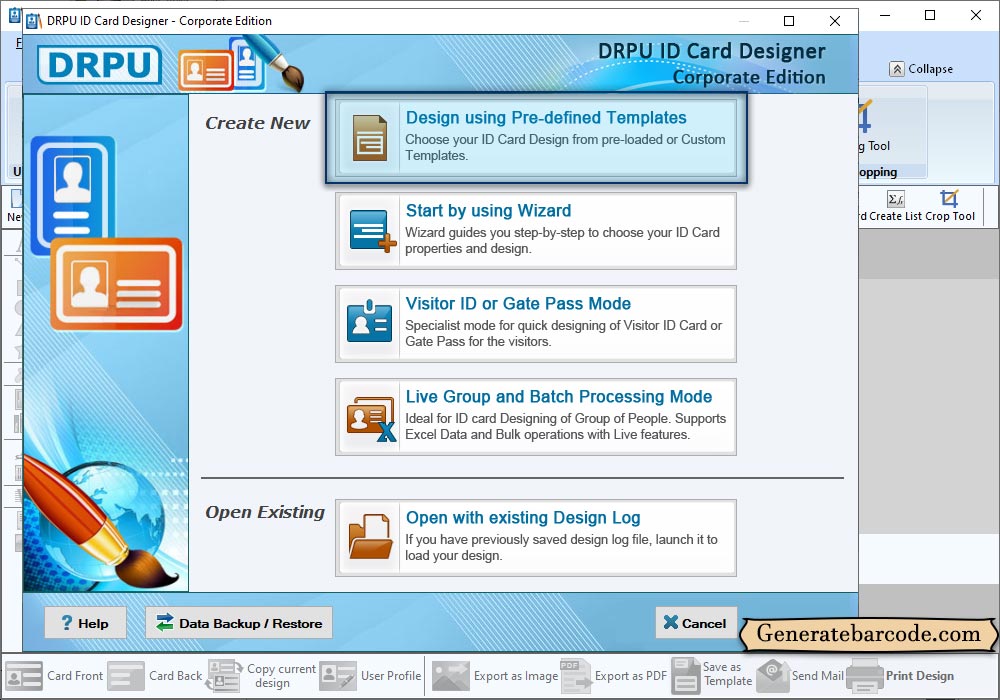1000x700 pixels.
Task: Maximize the DRPU ID Card Designer dialog
Action: (x=789, y=21)
